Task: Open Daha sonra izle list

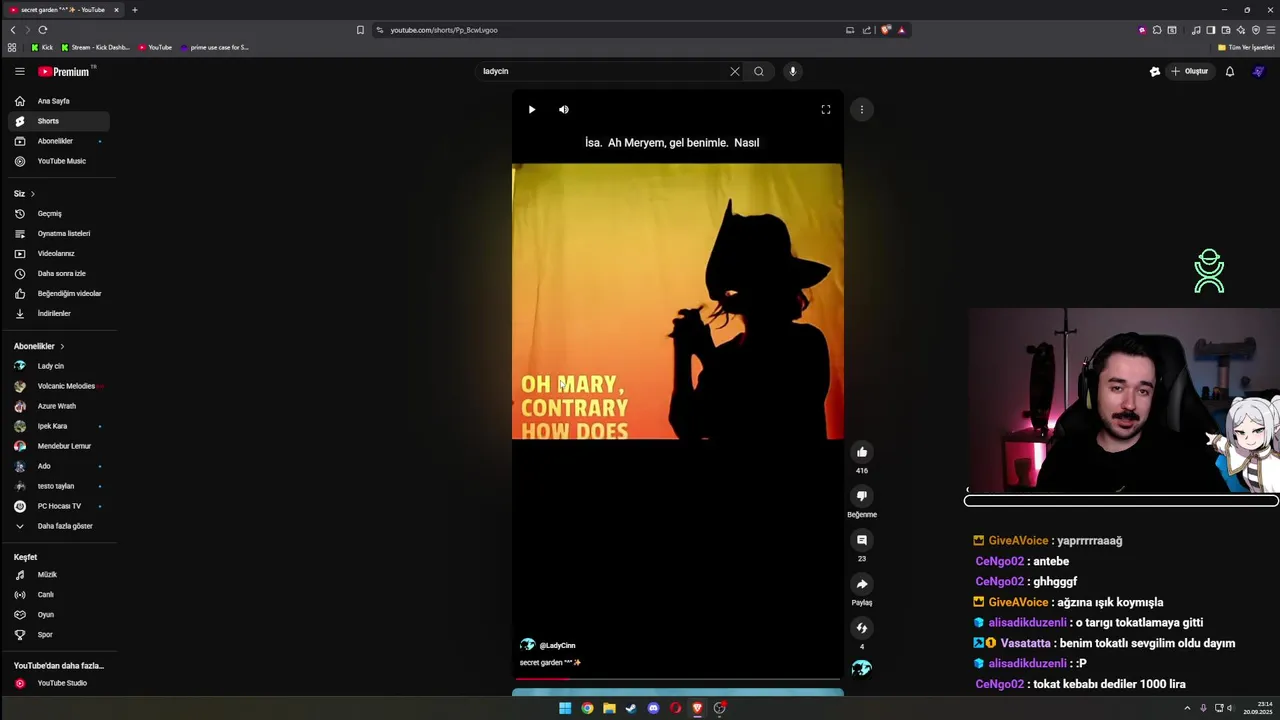Action: [58, 273]
